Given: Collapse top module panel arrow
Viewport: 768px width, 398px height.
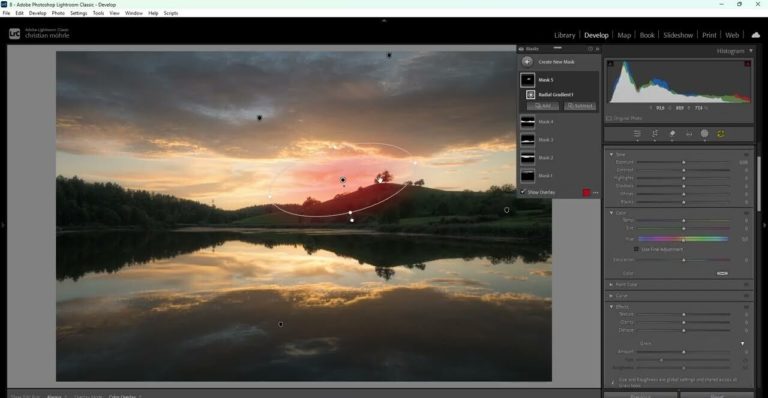Looking at the screenshot, I should click(384, 21).
